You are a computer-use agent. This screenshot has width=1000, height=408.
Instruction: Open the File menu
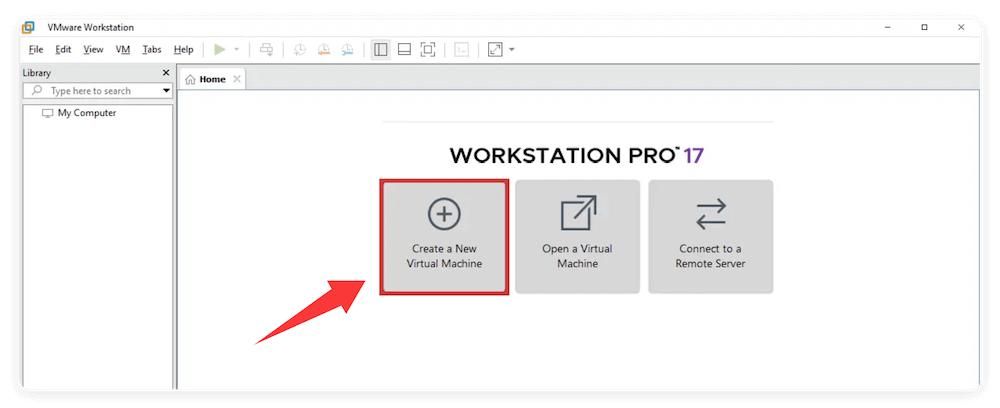coord(36,50)
